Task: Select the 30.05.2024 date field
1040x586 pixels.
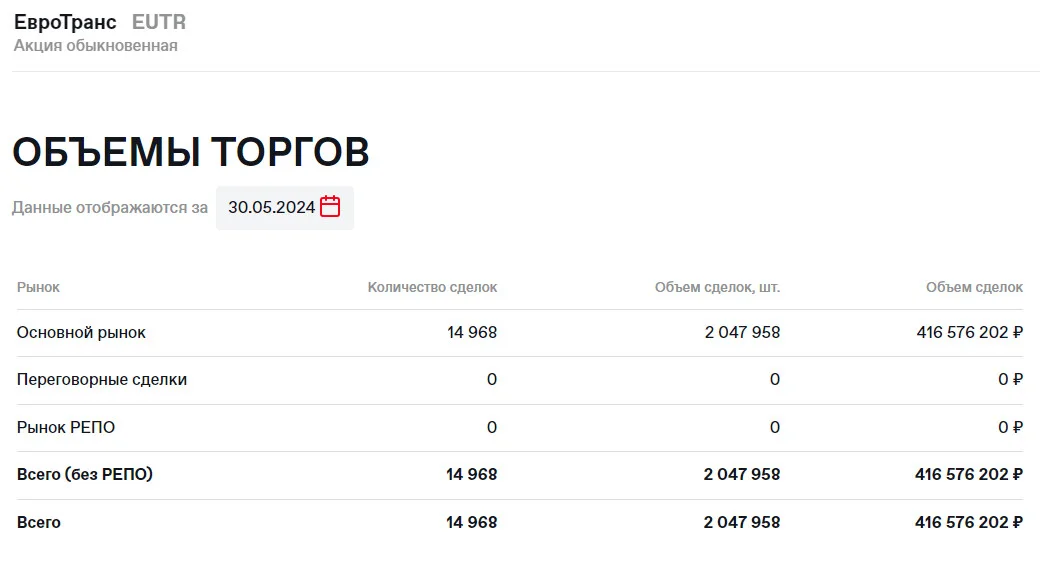Action: pyautogui.click(x=285, y=207)
